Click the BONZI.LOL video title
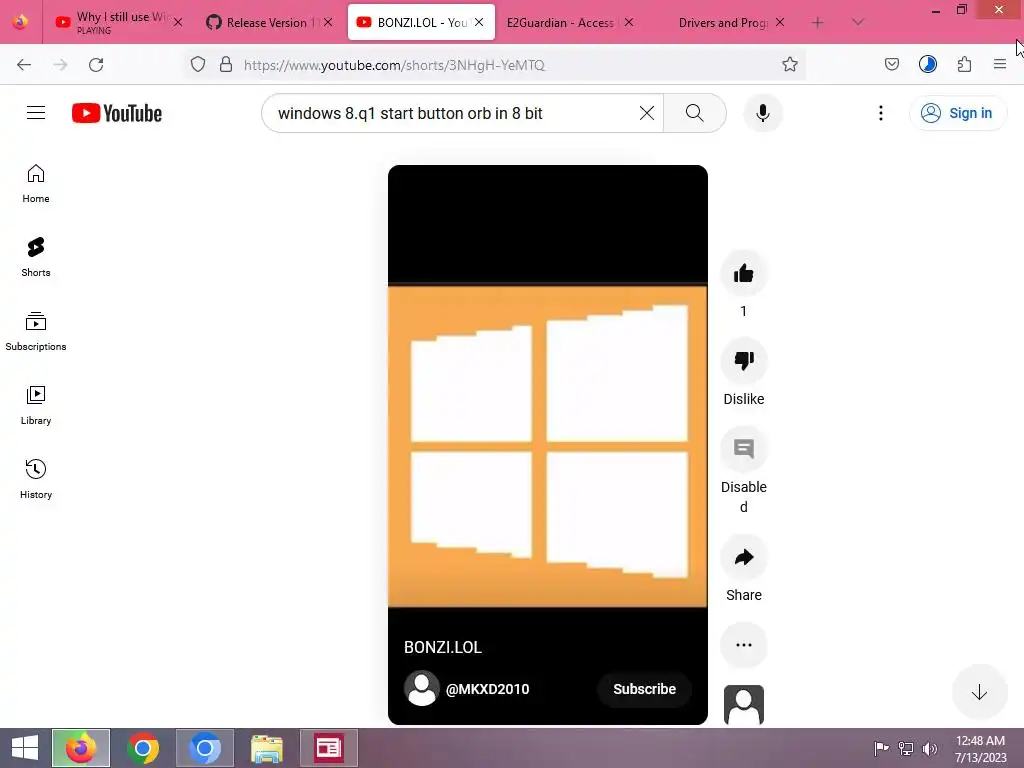 443,647
